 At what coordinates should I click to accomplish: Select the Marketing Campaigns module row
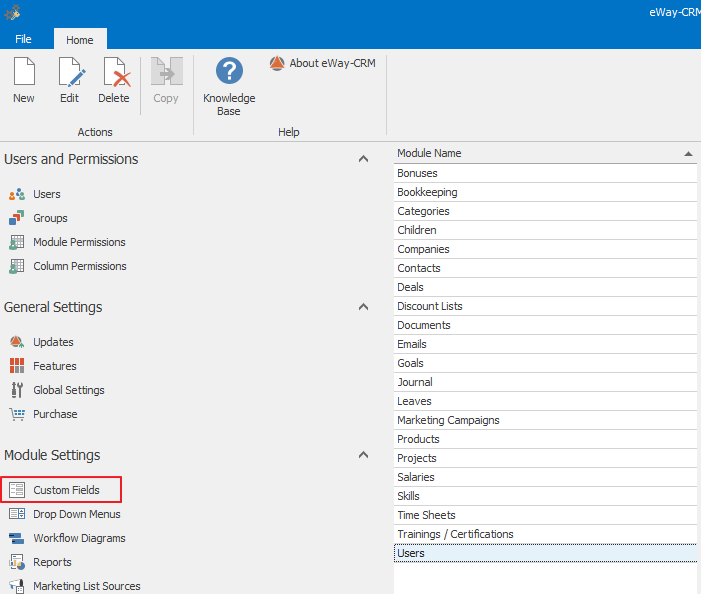[545, 420]
